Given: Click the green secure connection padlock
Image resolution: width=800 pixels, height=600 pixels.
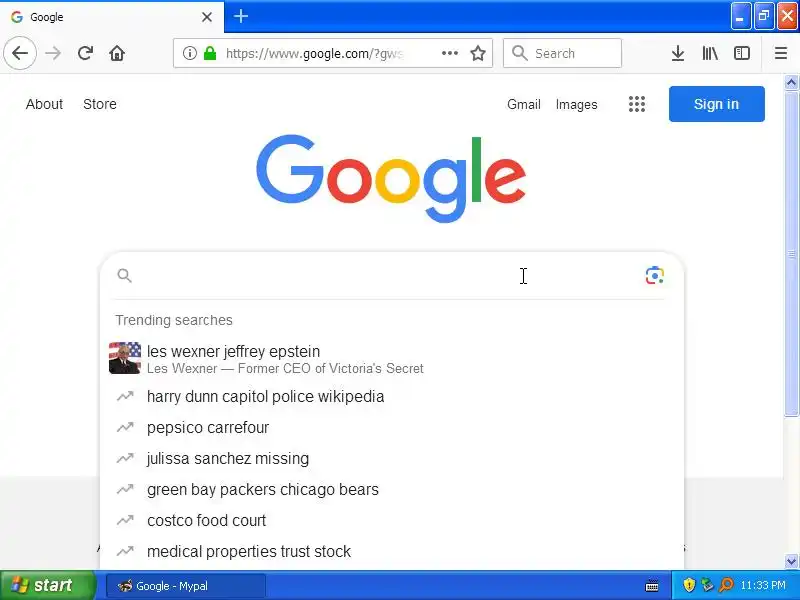Looking at the screenshot, I should pos(210,53).
